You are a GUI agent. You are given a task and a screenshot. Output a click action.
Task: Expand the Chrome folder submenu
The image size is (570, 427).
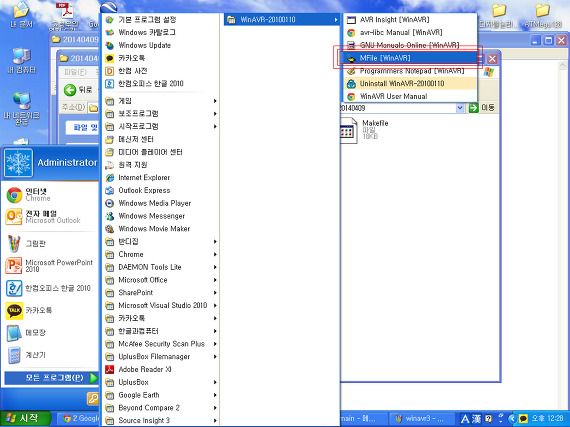[161, 254]
